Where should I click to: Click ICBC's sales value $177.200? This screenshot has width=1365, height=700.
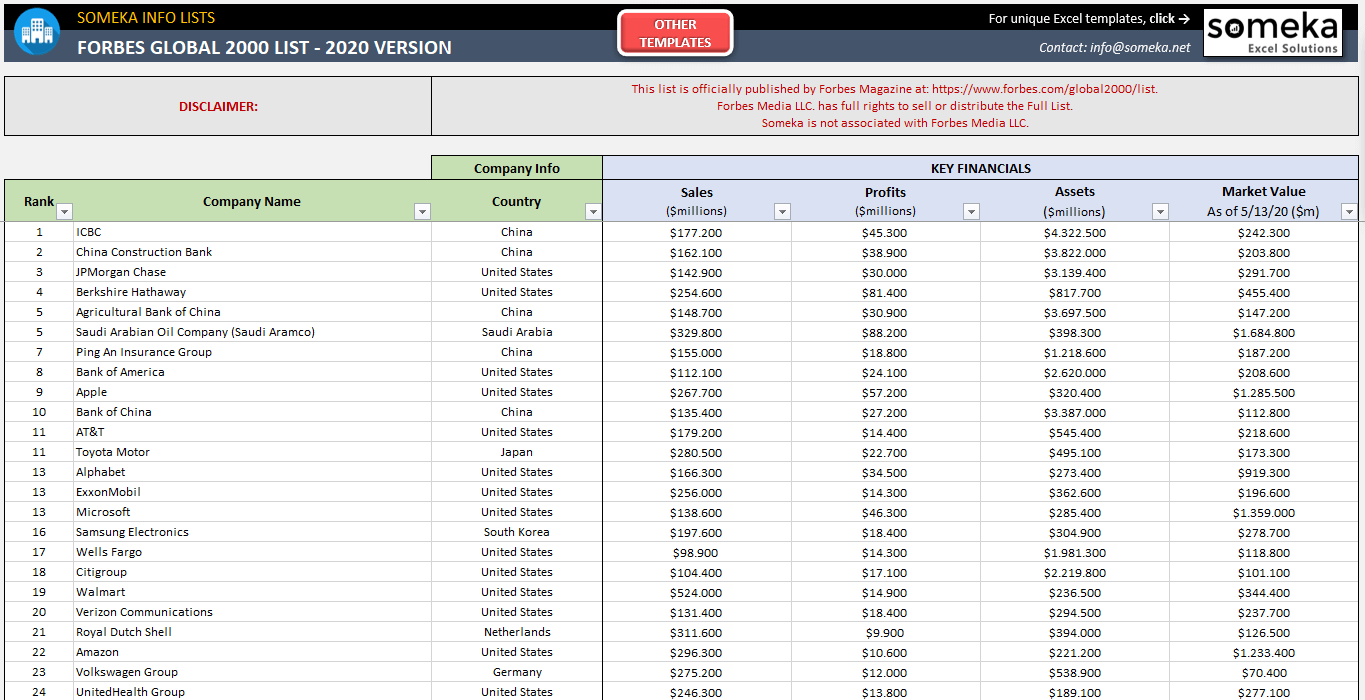(696, 233)
